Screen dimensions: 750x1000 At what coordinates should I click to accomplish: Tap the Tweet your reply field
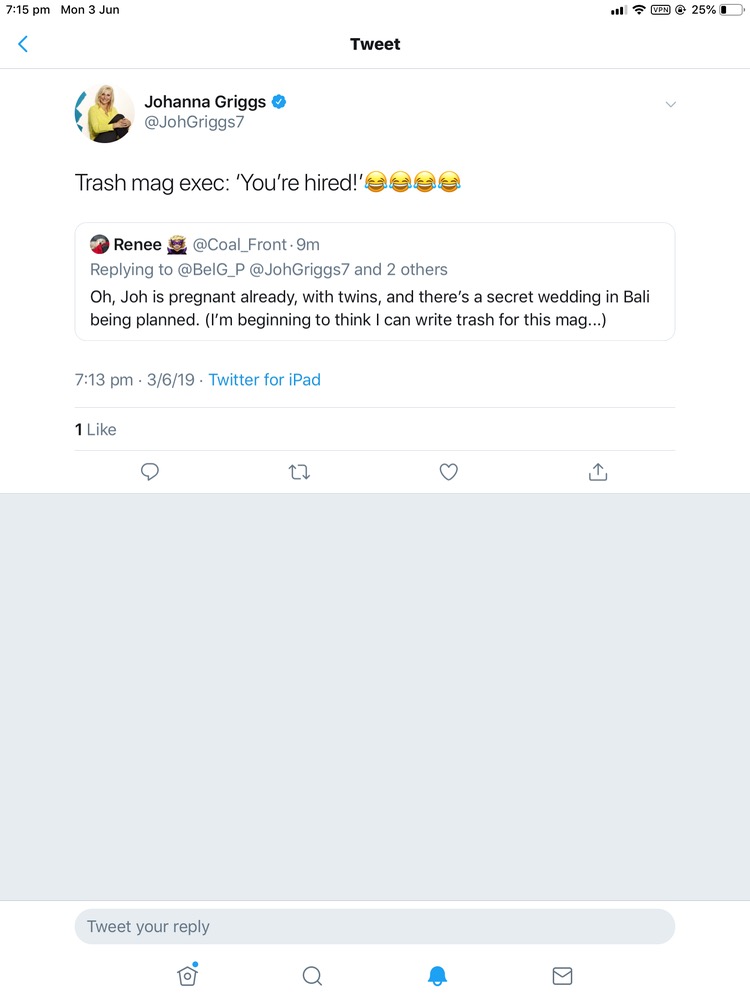point(374,926)
